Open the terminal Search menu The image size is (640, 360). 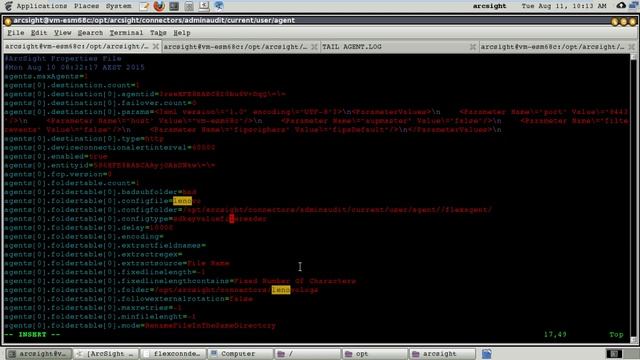pyautogui.click(x=90, y=33)
